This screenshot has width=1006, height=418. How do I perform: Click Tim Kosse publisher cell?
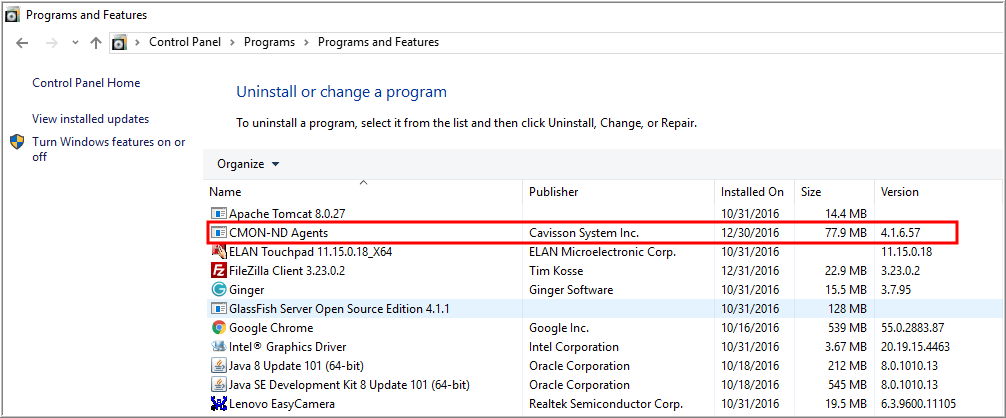pyautogui.click(x=555, y=271)
